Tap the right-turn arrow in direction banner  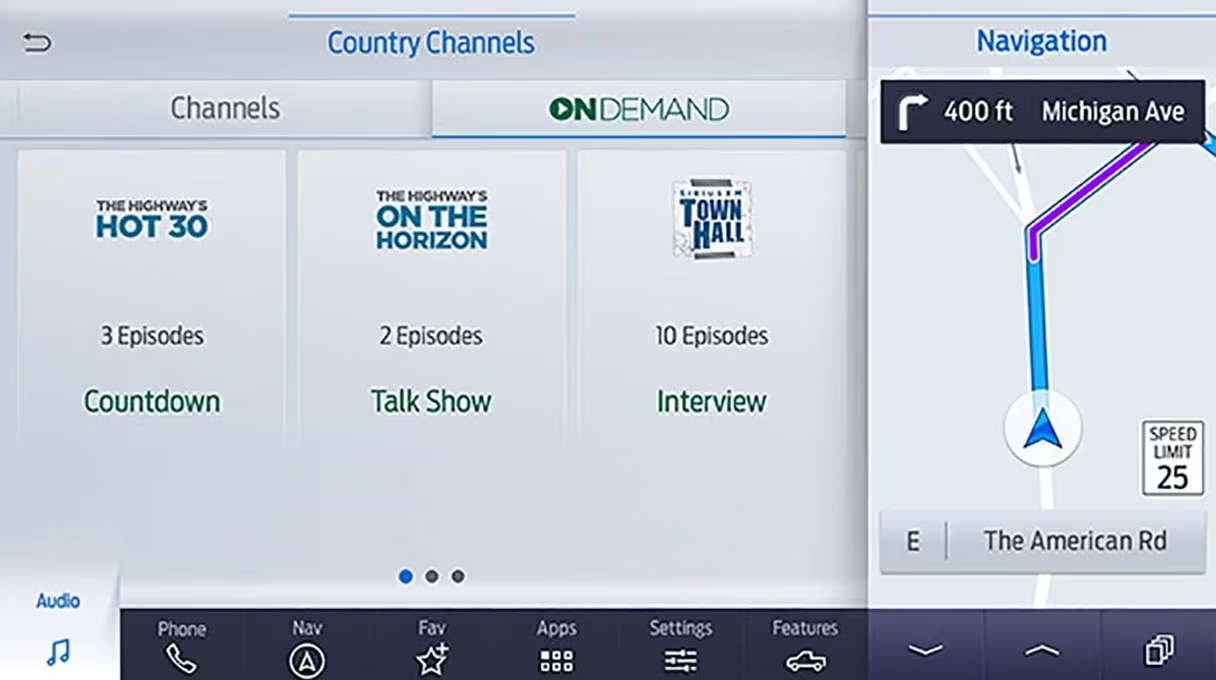tap(912, 112)
